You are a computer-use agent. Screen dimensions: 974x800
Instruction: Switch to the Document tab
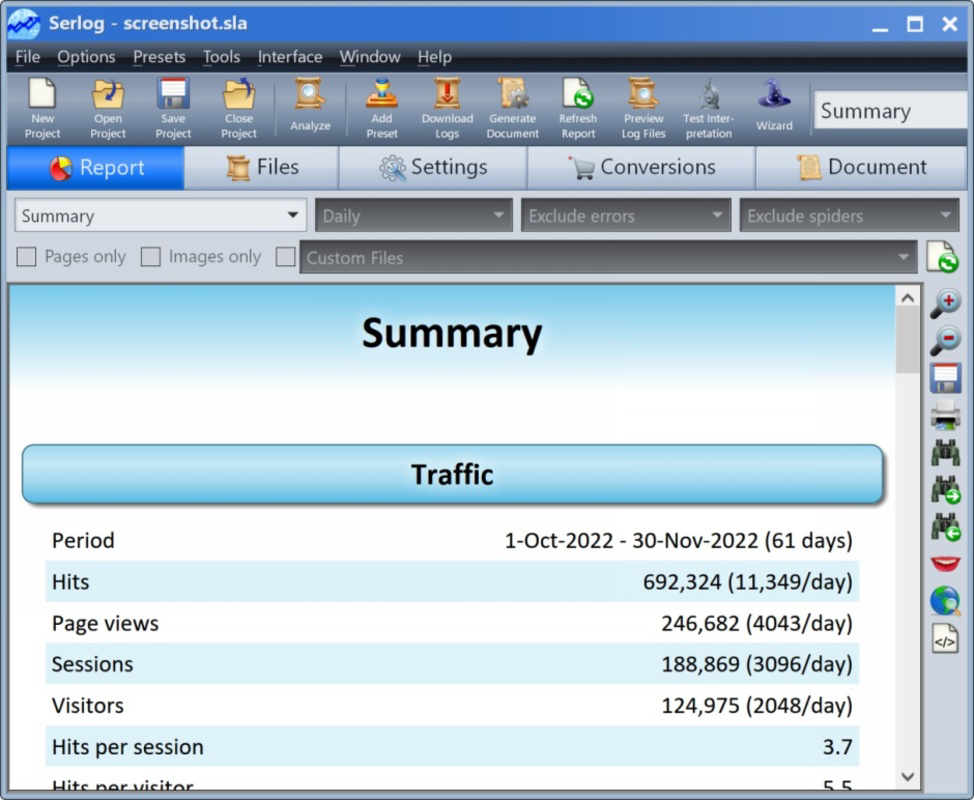(862, 168)
